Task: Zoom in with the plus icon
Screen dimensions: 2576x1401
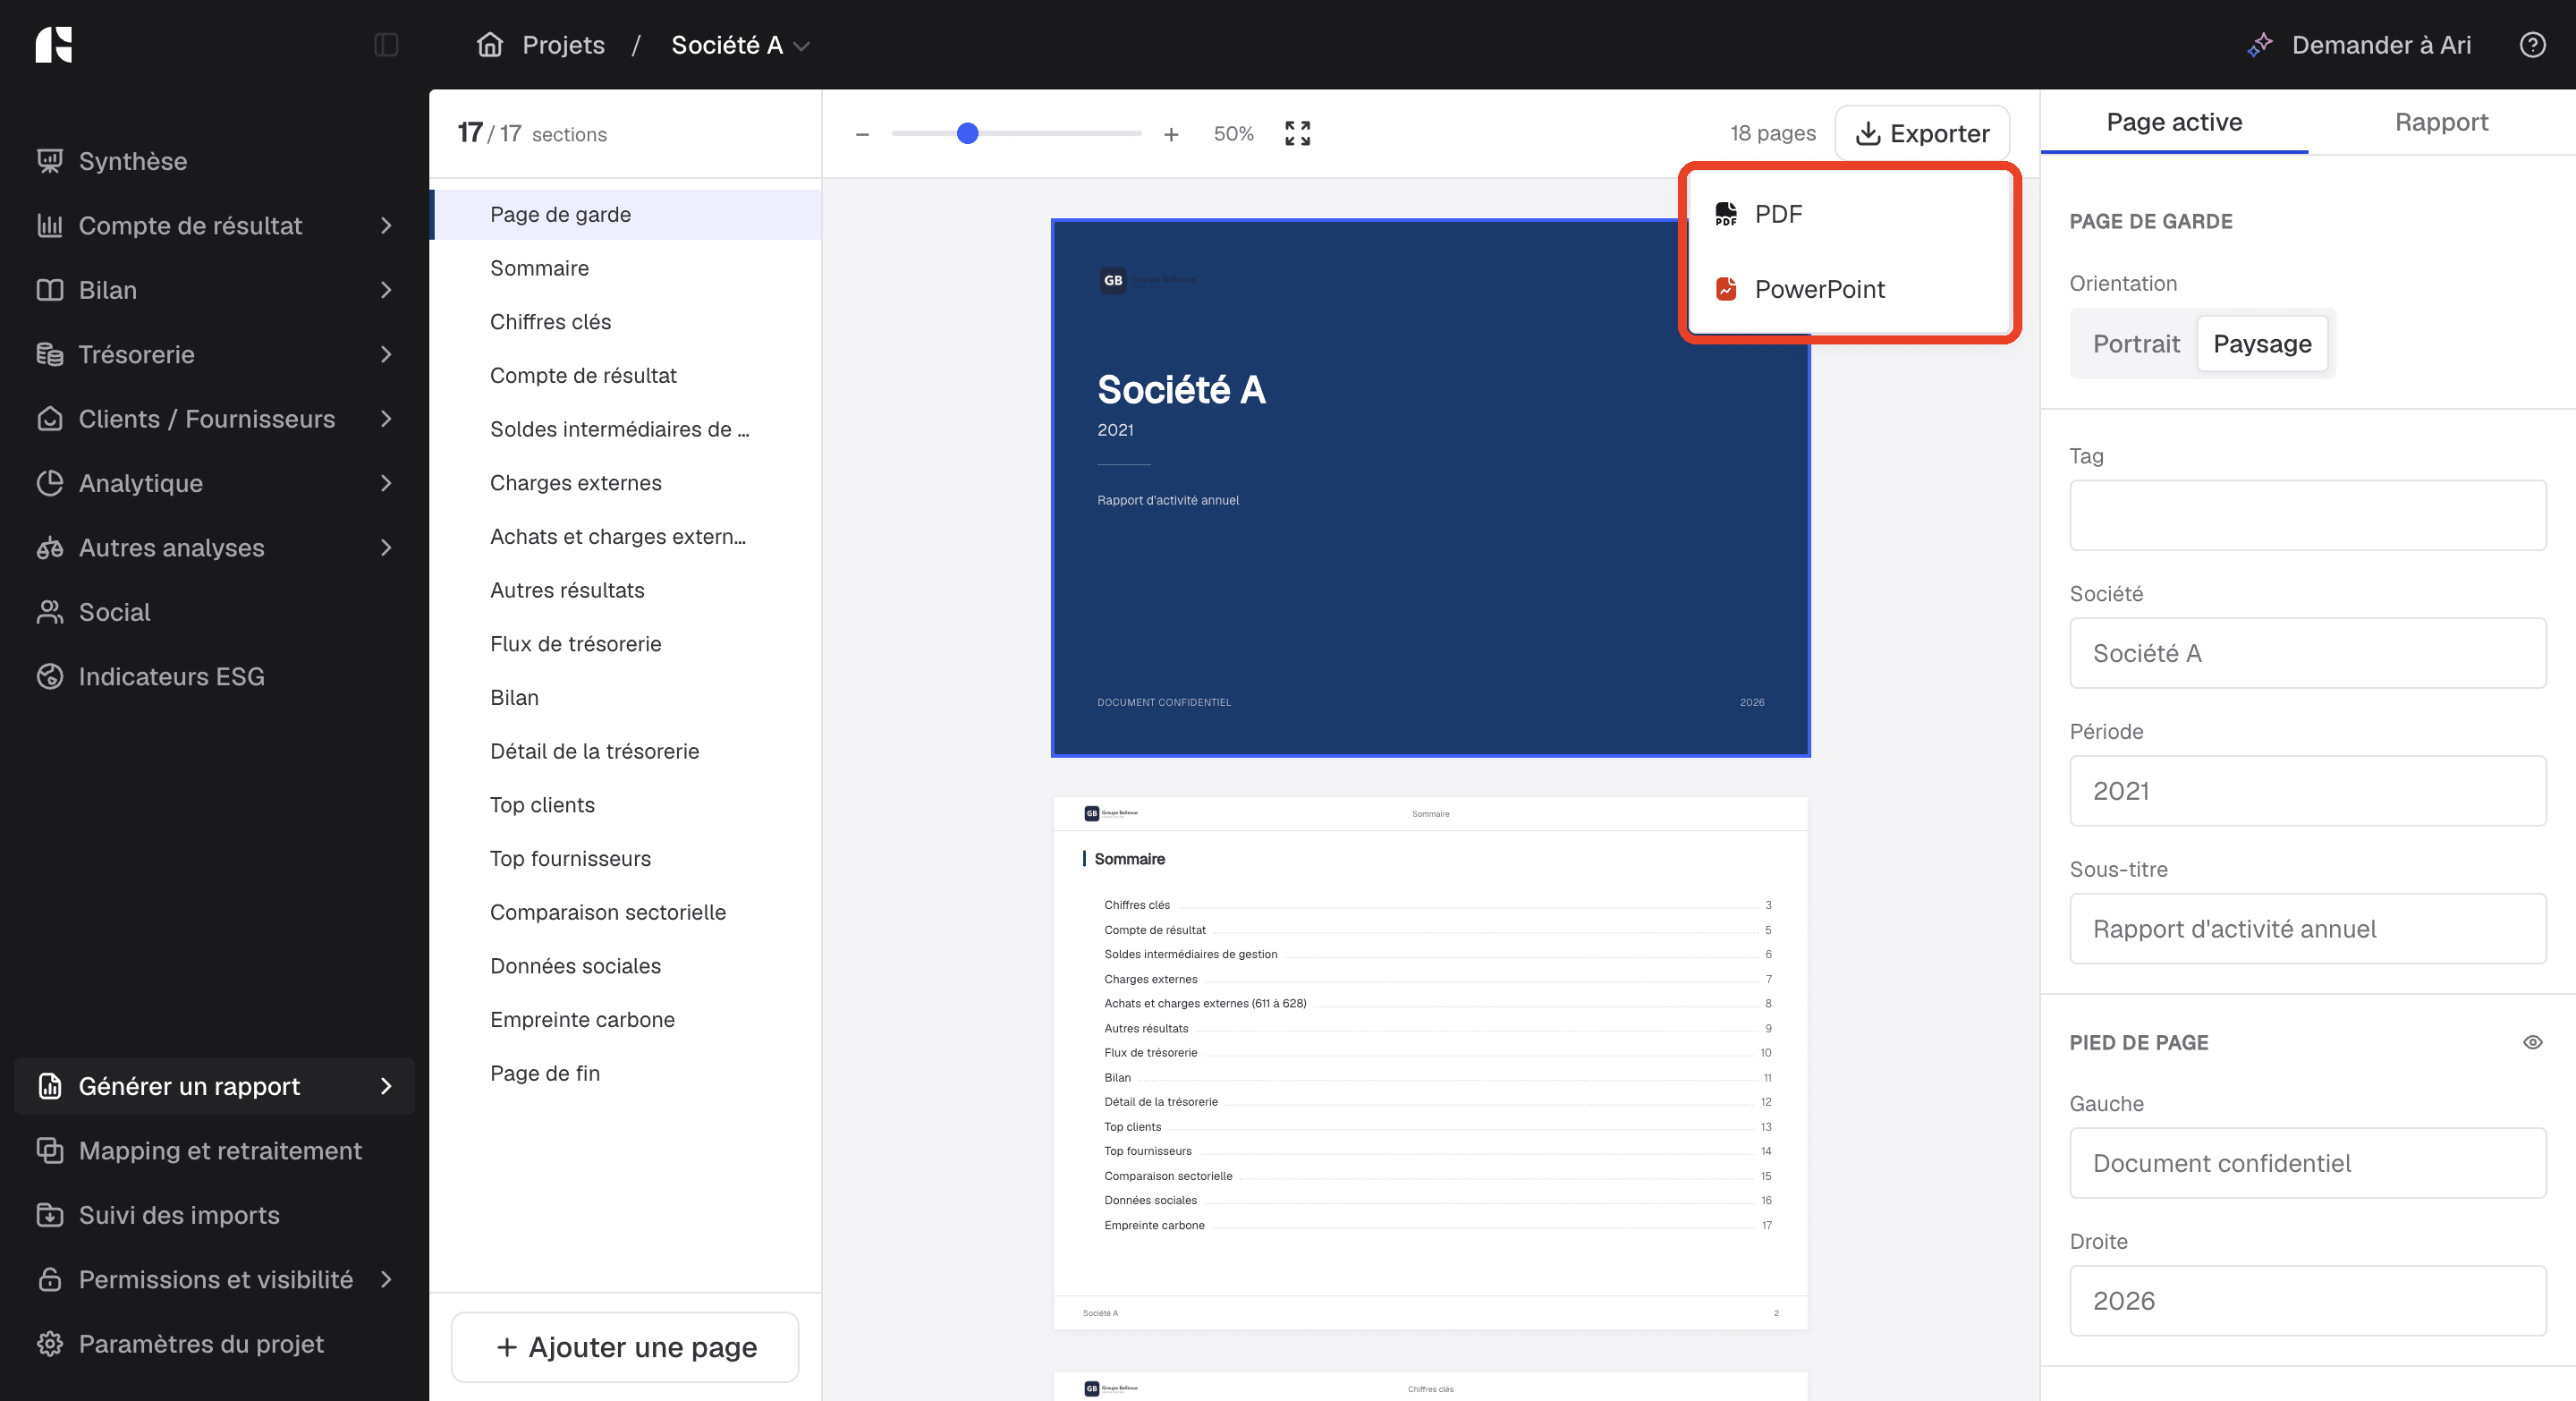Action: 1171,134
